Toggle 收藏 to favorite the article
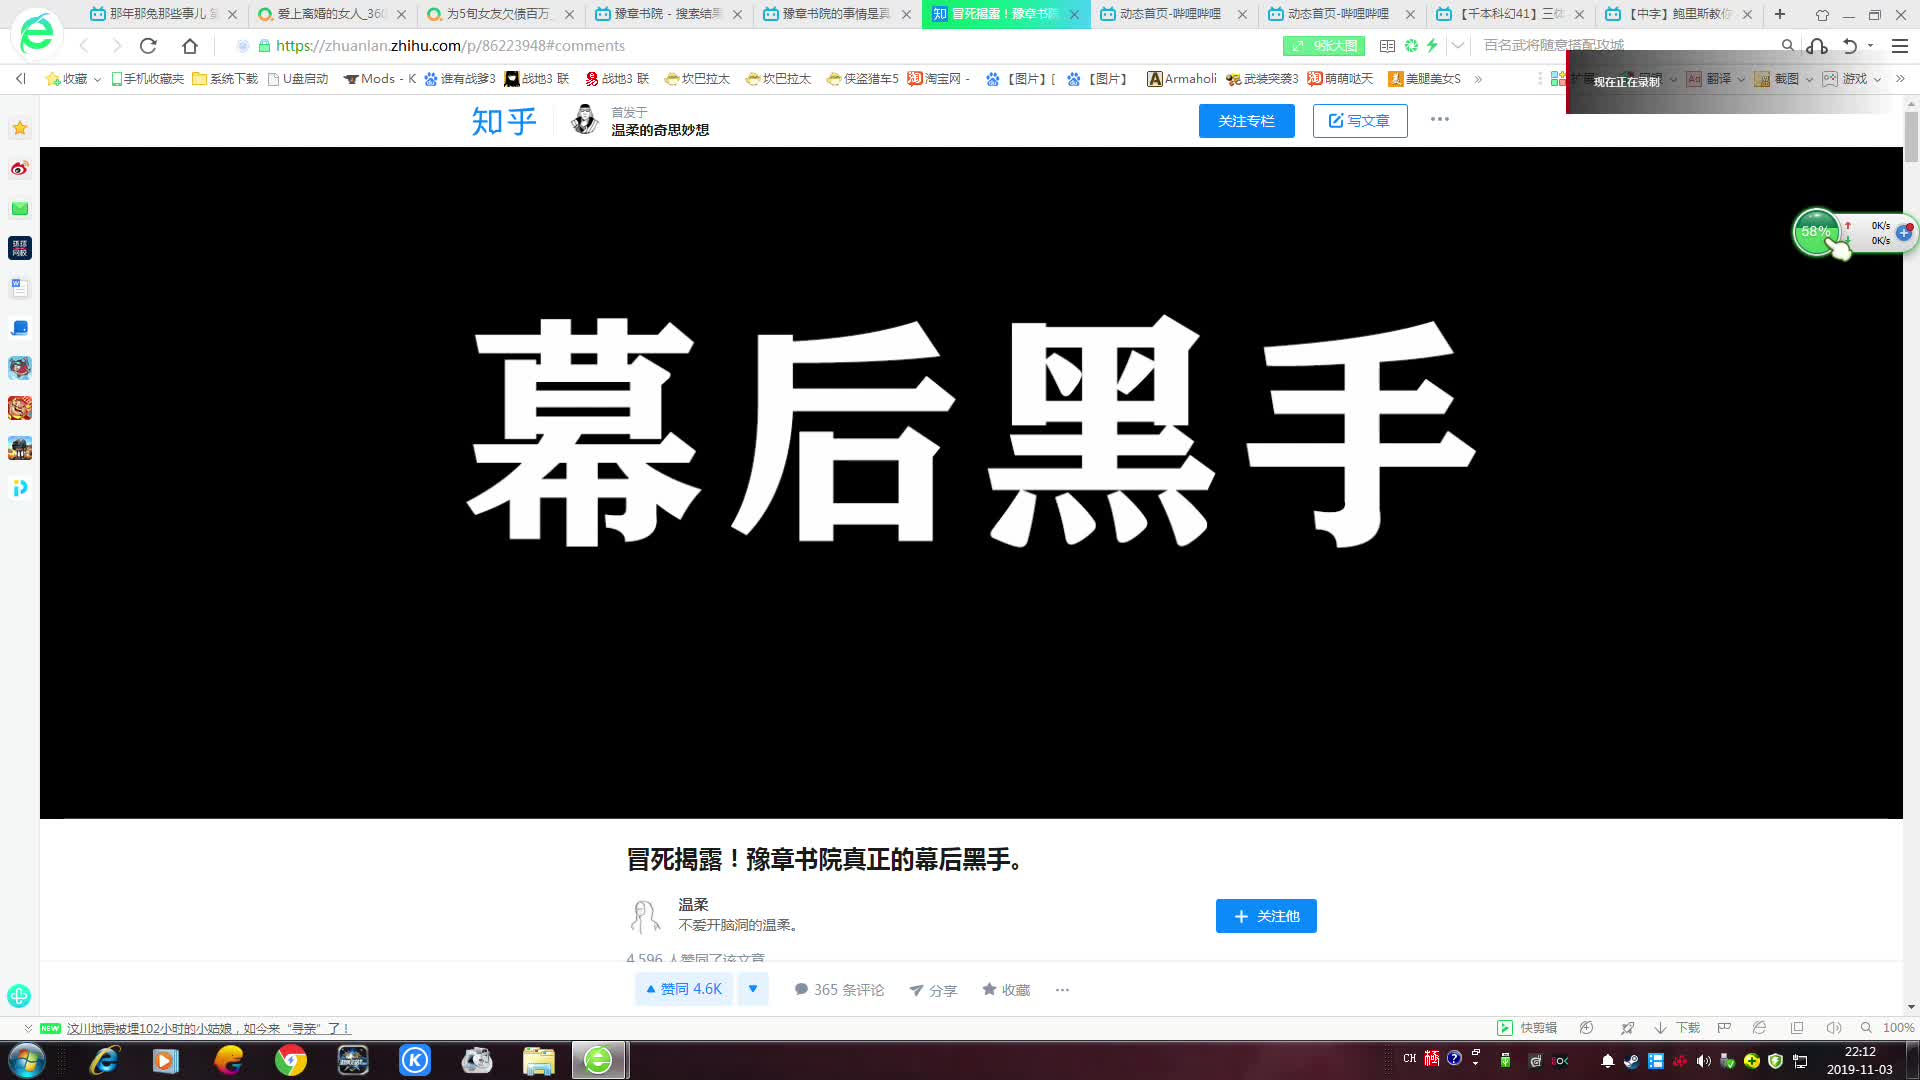Screen dimensions: 1920x1080 (x=1005, y=989)
